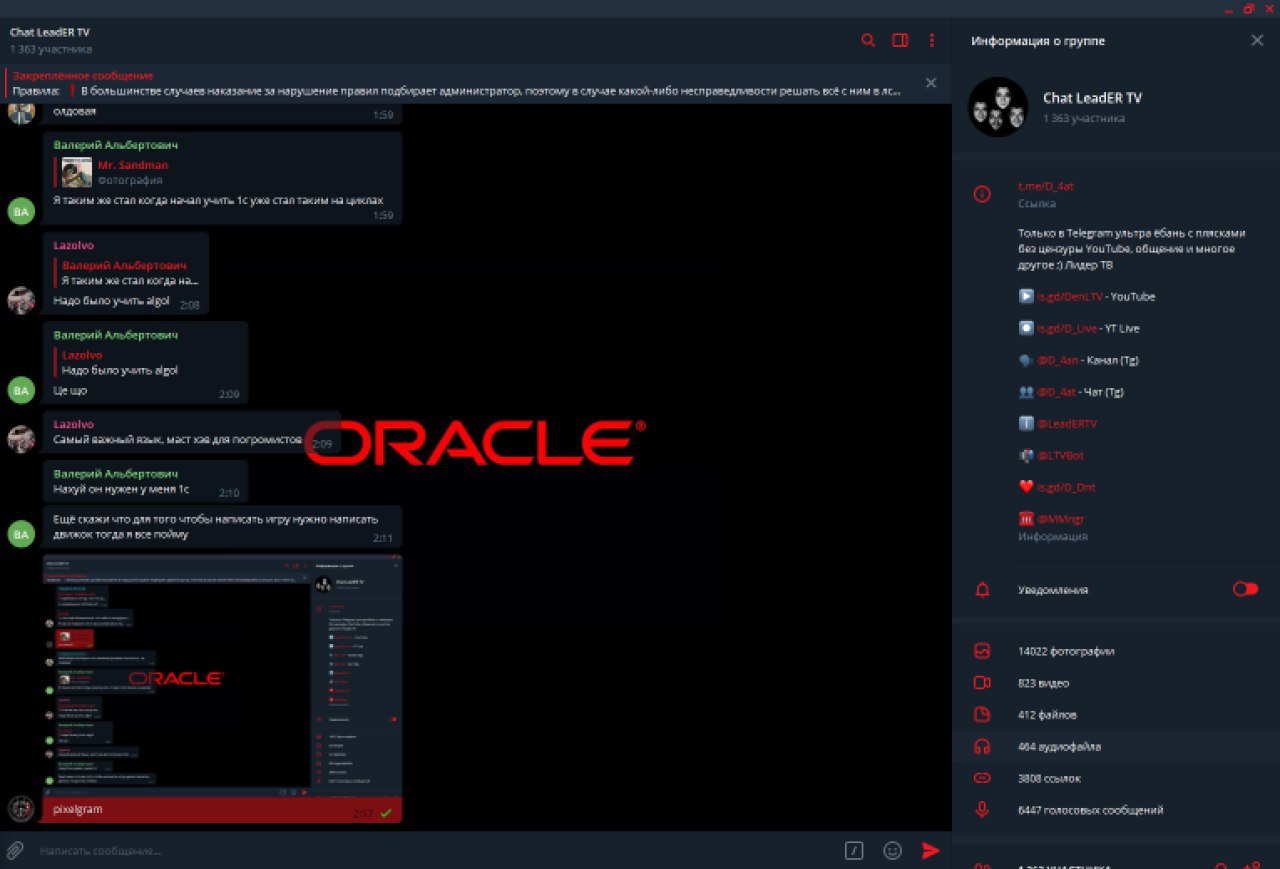Image resolution: width=1280 pixels, height=869 pixels.
Task: Close the group information panel
Action: (x=1257, y=40)
